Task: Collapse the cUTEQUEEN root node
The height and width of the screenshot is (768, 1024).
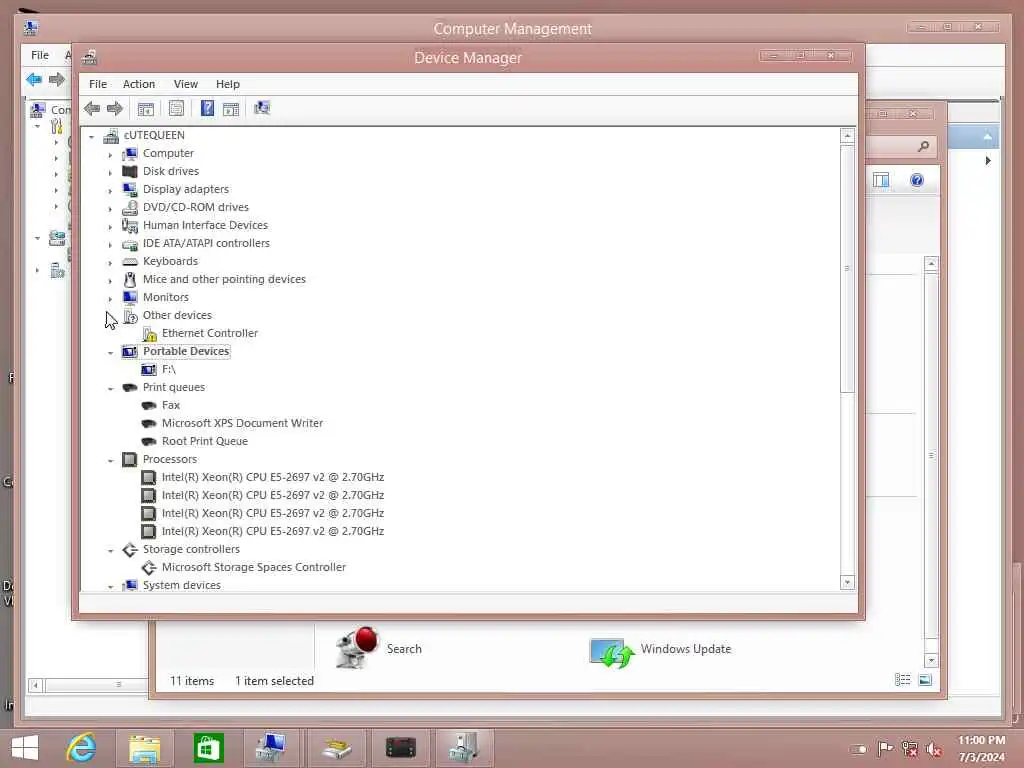Action: click(91, 136)
